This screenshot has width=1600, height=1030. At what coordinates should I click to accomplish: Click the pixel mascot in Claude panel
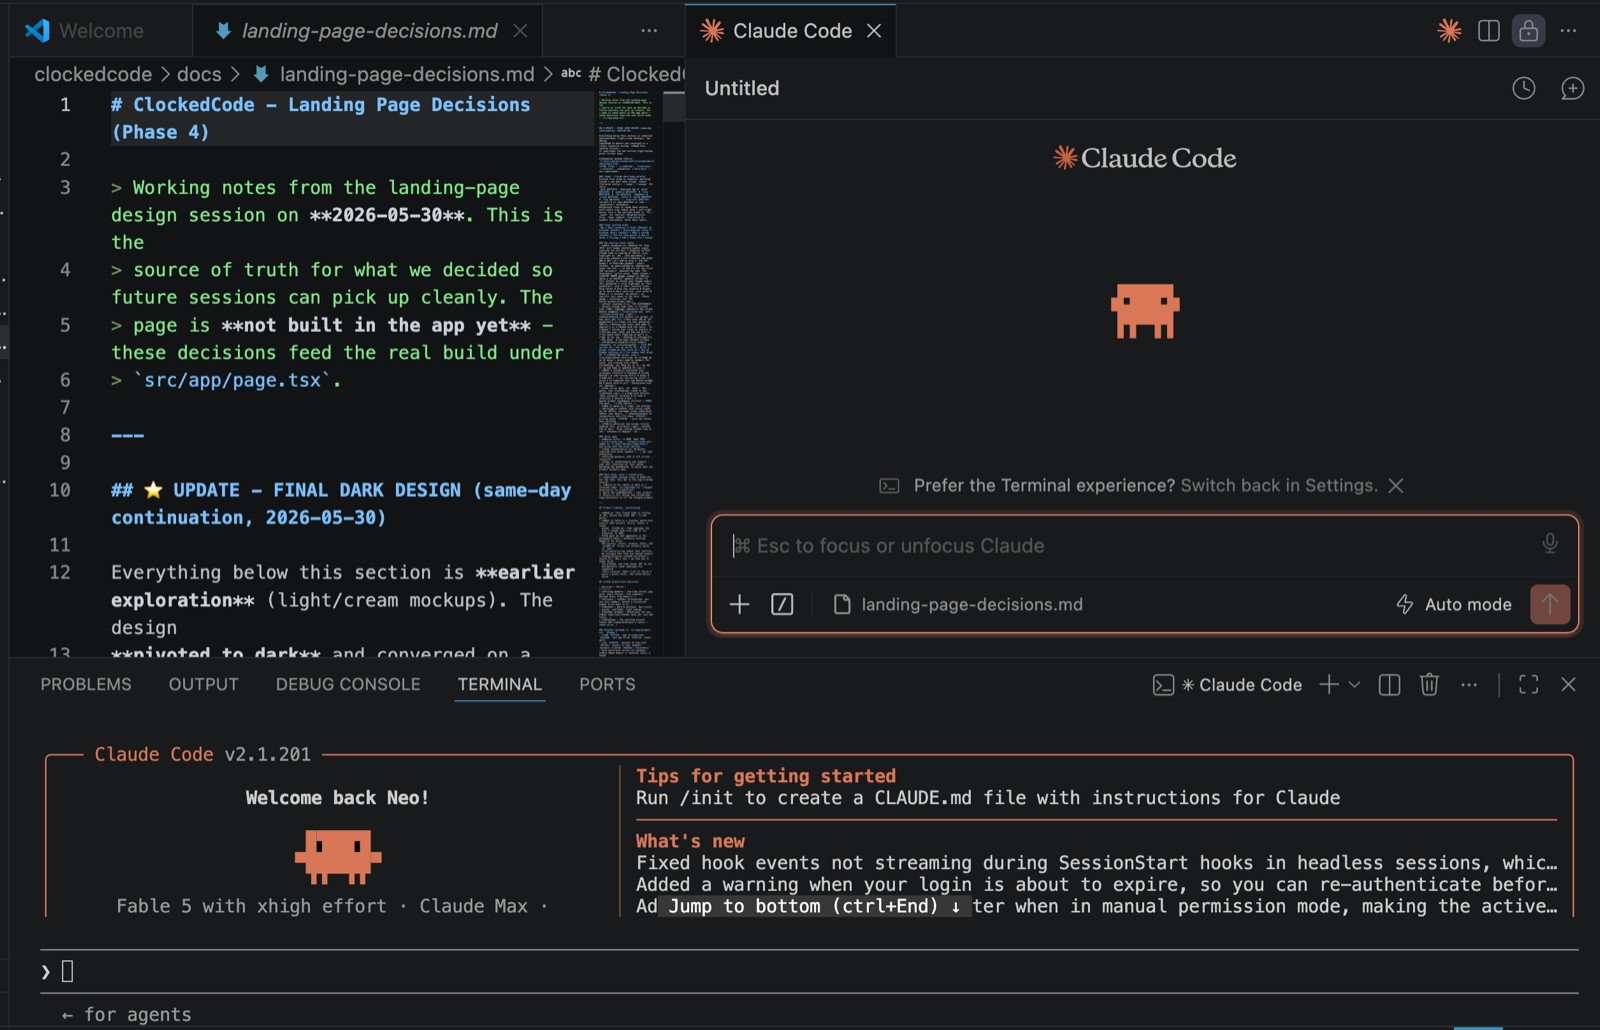1145,311
